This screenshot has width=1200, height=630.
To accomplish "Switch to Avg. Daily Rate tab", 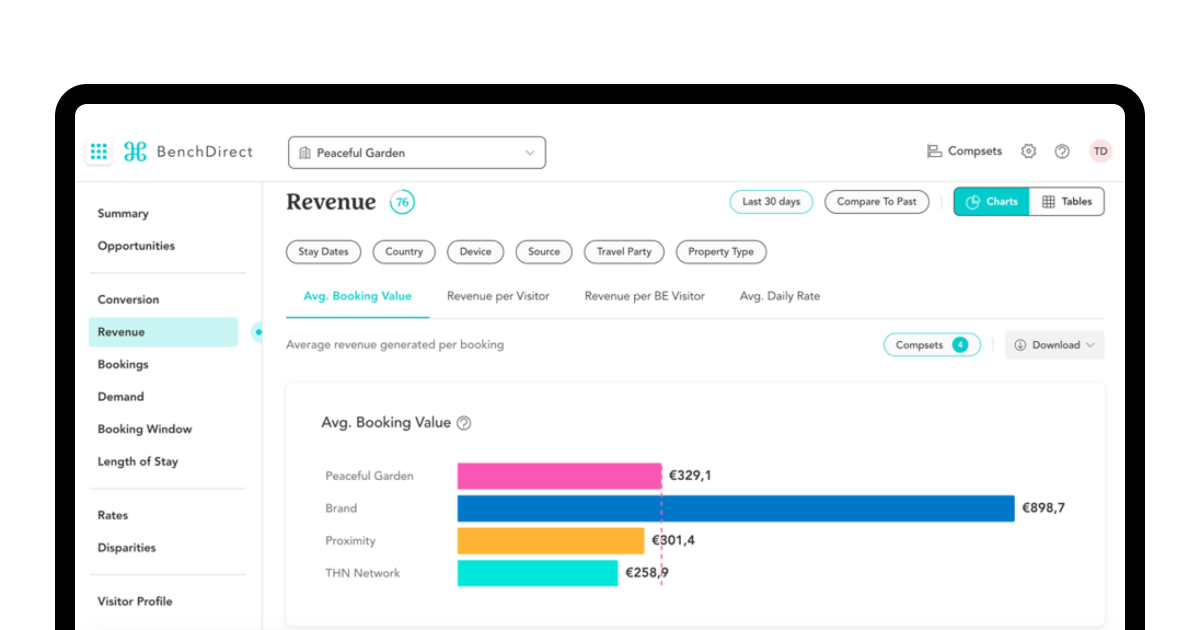I will point(780,297).
